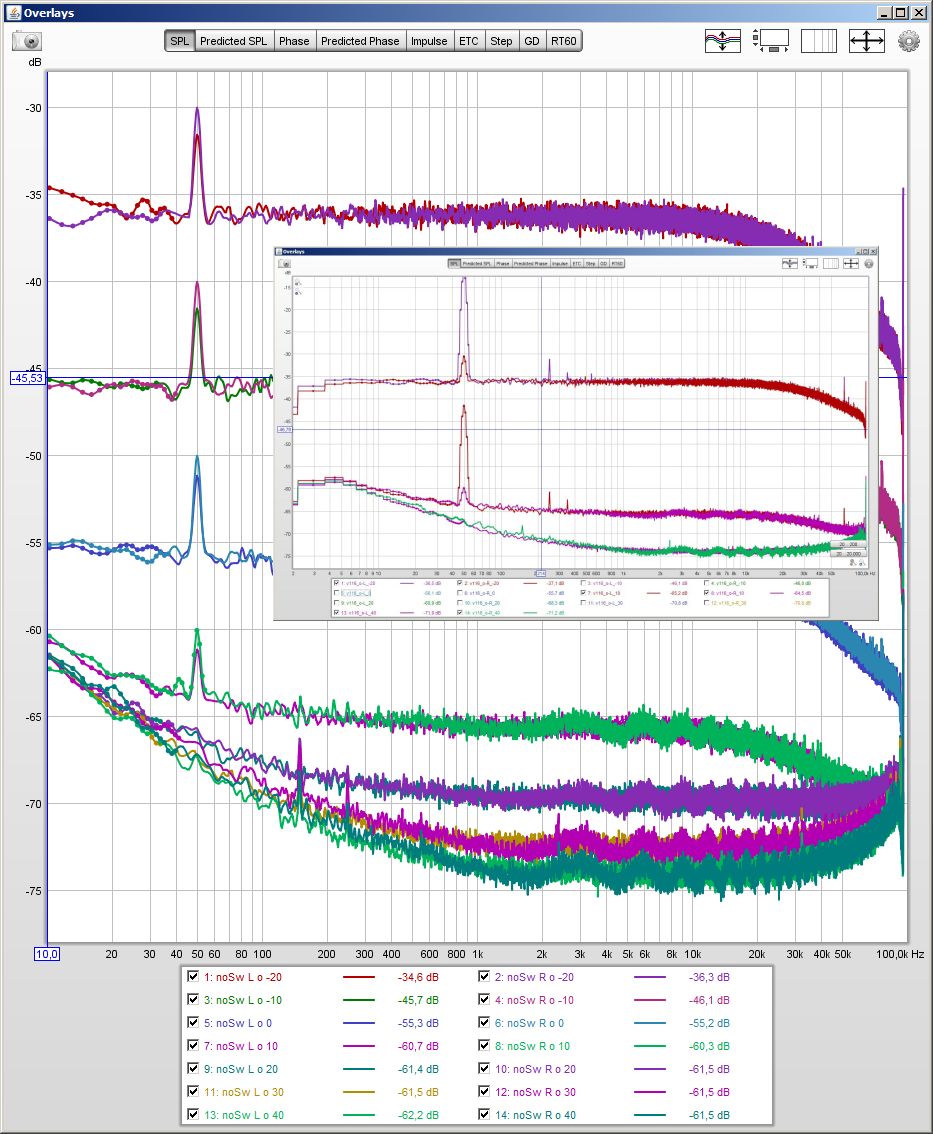Click the dB axis unit label
The height and width of the screenshot is (1134, 933).
pos(35,62)
